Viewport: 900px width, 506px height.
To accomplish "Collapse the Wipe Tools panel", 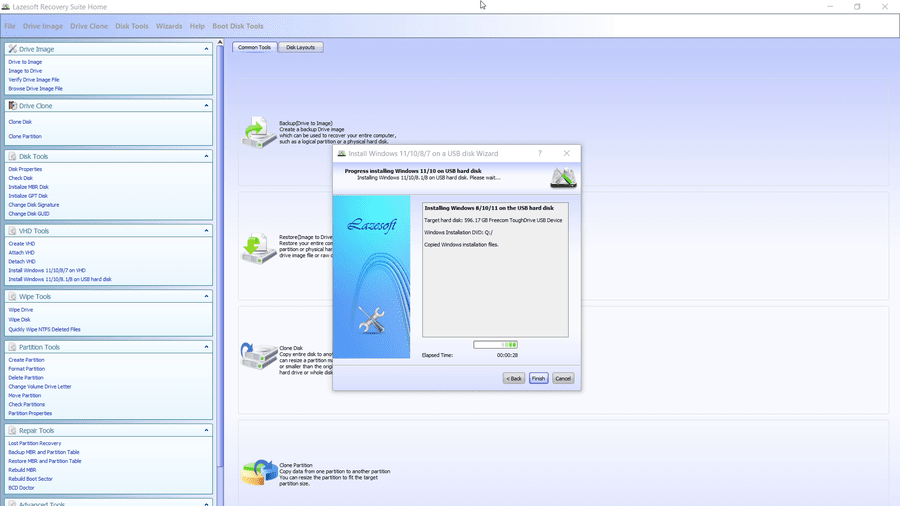I will pos(206,297).
